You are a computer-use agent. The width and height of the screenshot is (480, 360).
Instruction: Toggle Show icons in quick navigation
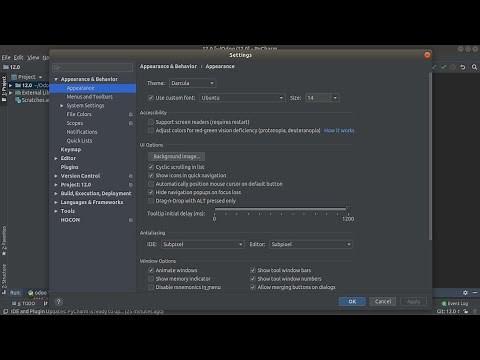pos(151,175)
